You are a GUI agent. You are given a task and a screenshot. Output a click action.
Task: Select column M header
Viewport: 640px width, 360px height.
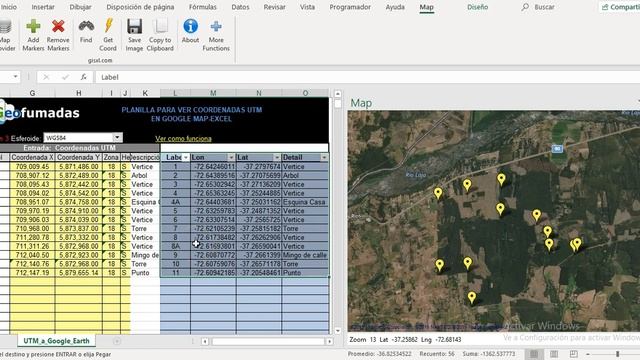[213, 93]
